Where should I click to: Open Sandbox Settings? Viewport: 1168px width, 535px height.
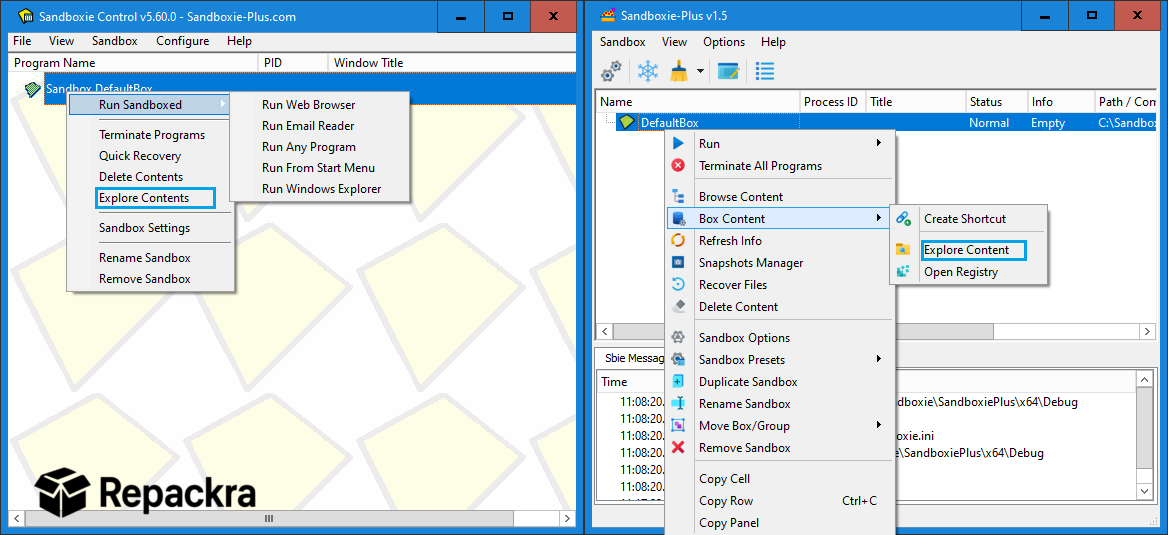[145, 228]
